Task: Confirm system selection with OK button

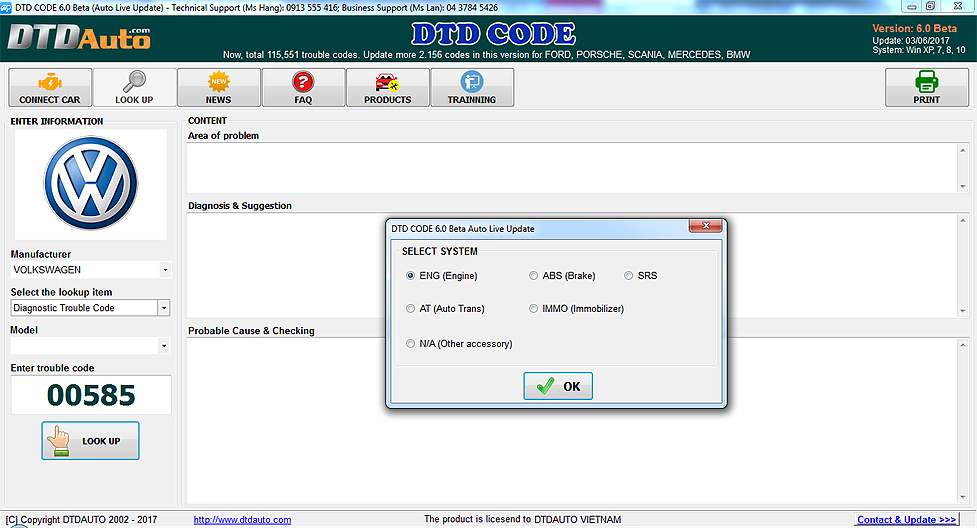Action: pyautogui.click(x=558, y=386)
